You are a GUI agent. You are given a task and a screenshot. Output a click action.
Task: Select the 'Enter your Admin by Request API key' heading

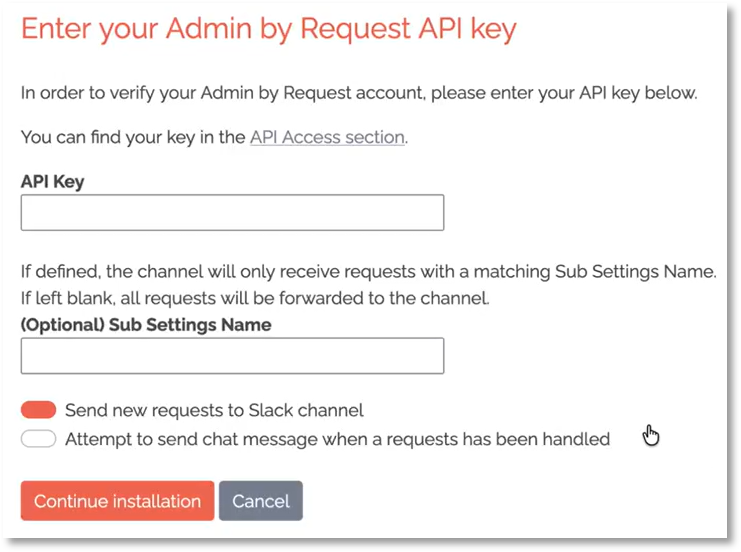tap(269, 28)
